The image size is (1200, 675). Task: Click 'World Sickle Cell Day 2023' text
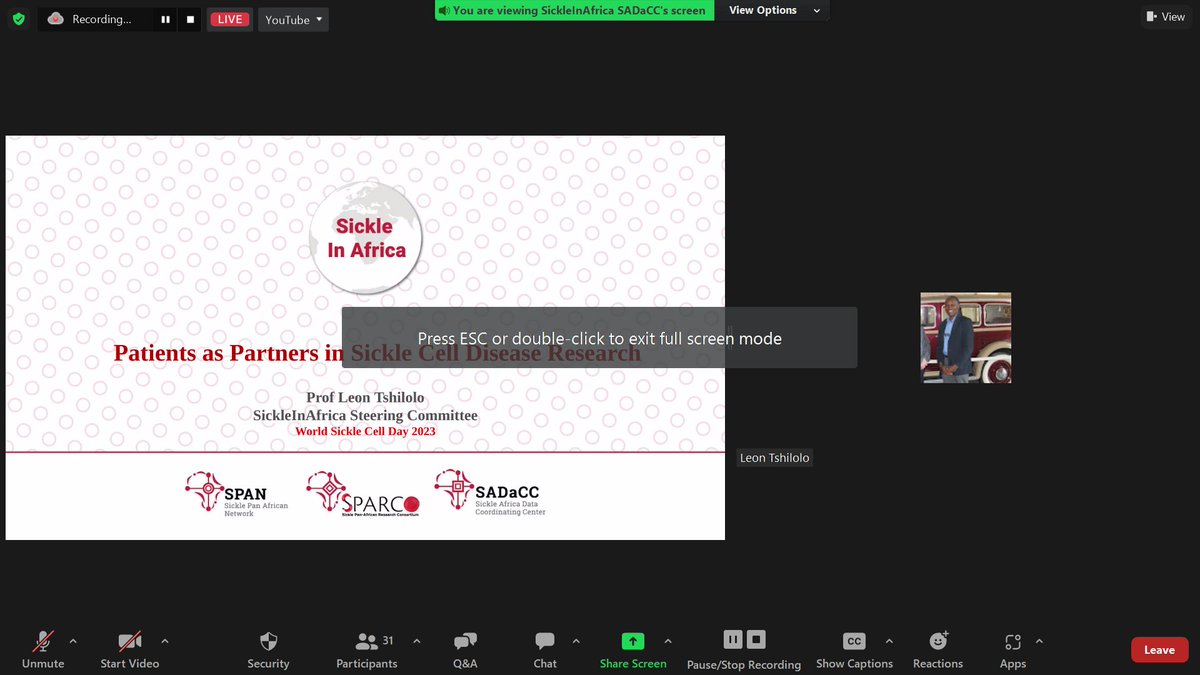coord(365,432)
